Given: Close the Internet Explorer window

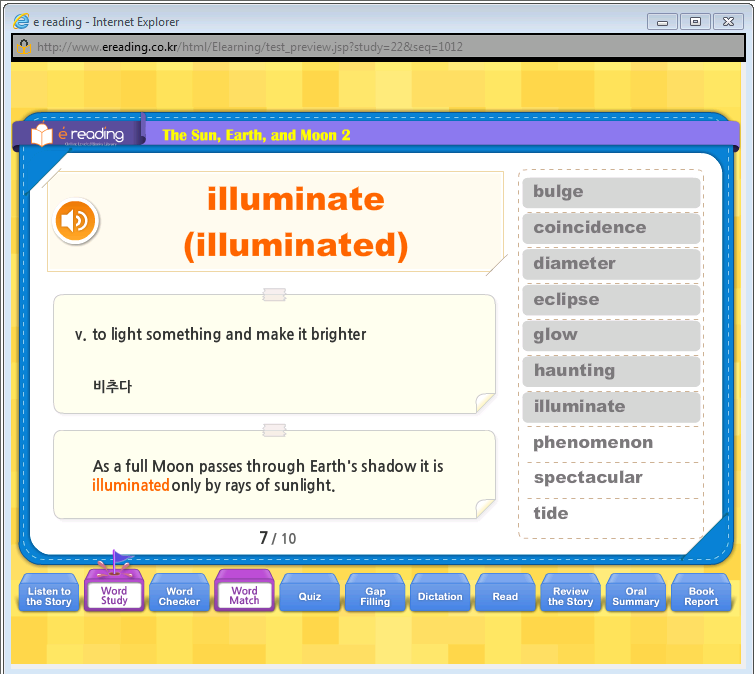Looking at the screenshot, I should pos(728,22).
